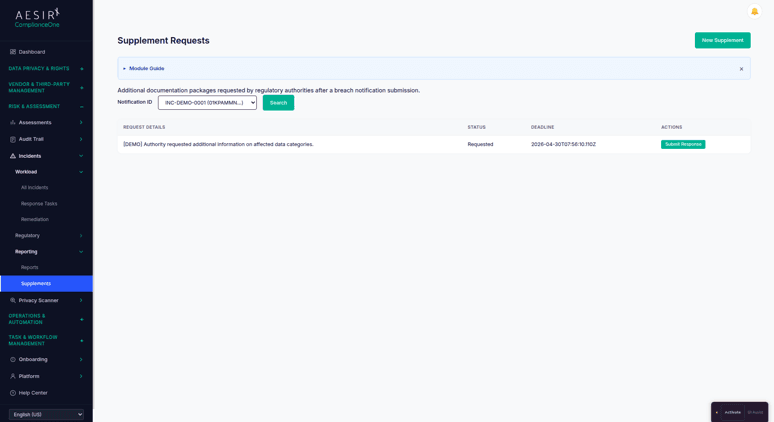Click the Actions column header

pos(671,127)
